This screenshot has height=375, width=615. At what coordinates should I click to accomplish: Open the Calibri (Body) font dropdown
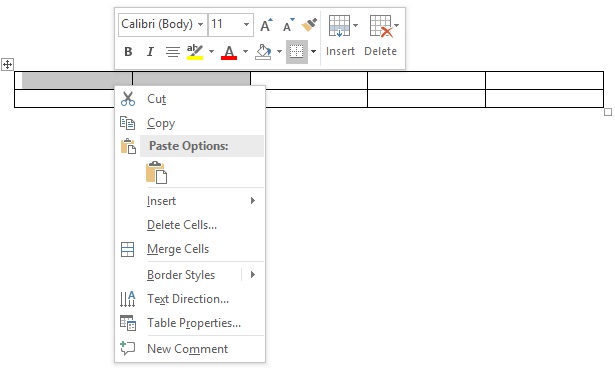point(200,24)
